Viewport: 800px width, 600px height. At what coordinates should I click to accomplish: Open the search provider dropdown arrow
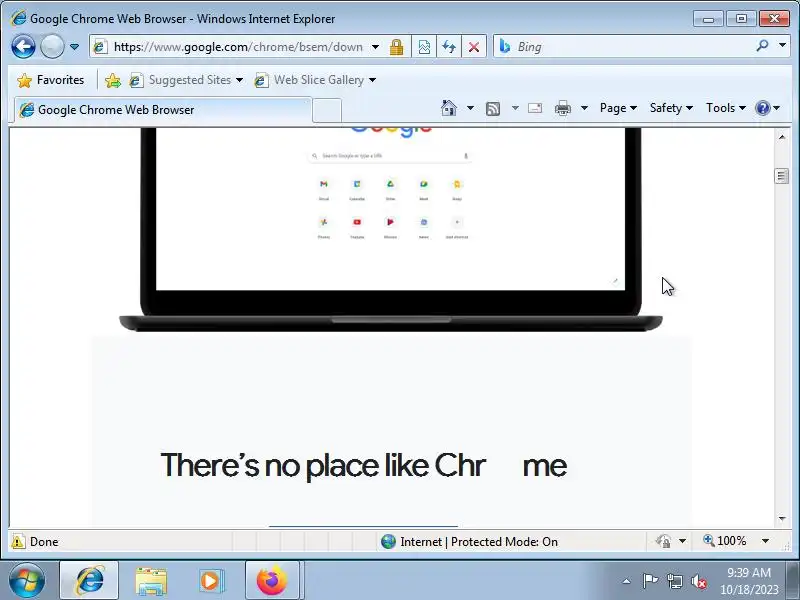[x=782, y=45]
